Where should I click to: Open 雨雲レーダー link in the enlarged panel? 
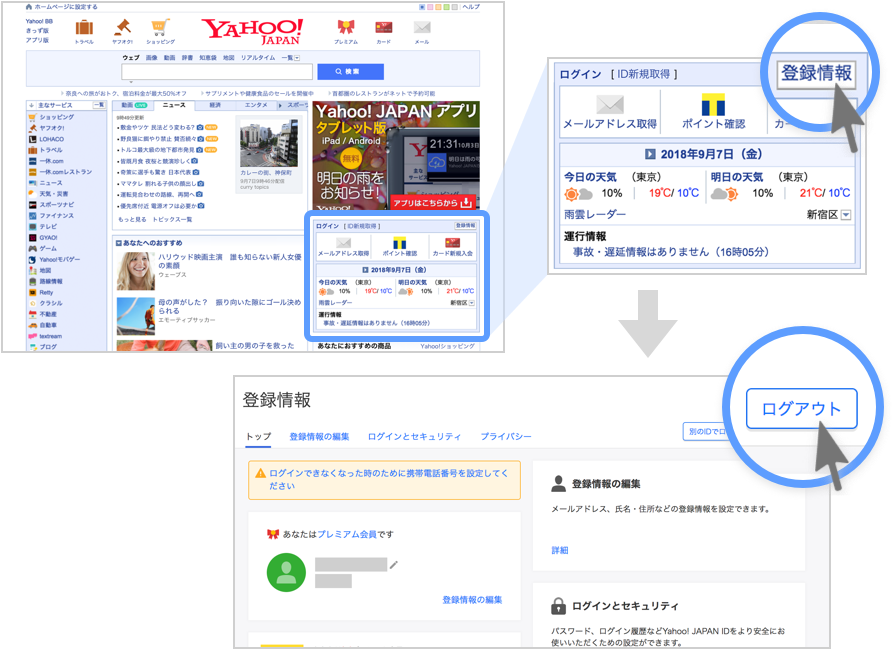tap(594, 214)
